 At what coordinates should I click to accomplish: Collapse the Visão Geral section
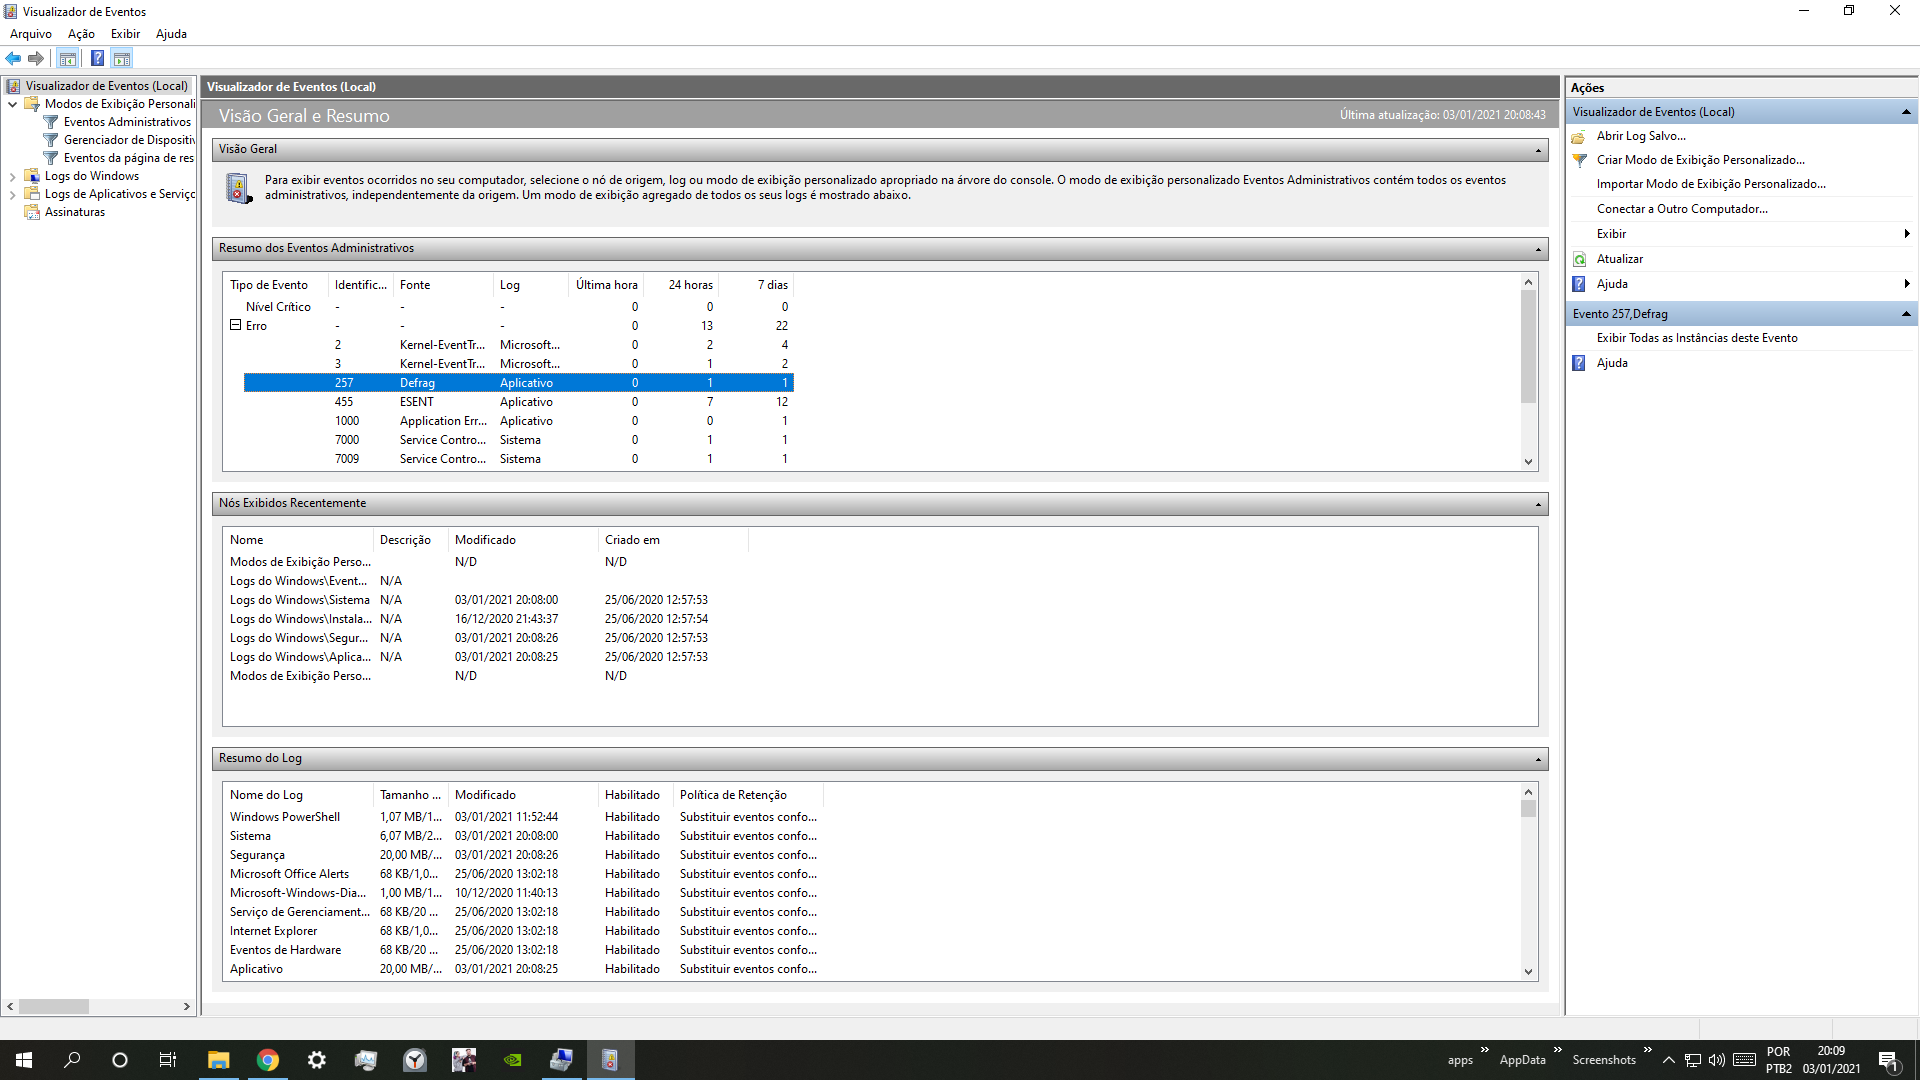(x=1538, y=150)
